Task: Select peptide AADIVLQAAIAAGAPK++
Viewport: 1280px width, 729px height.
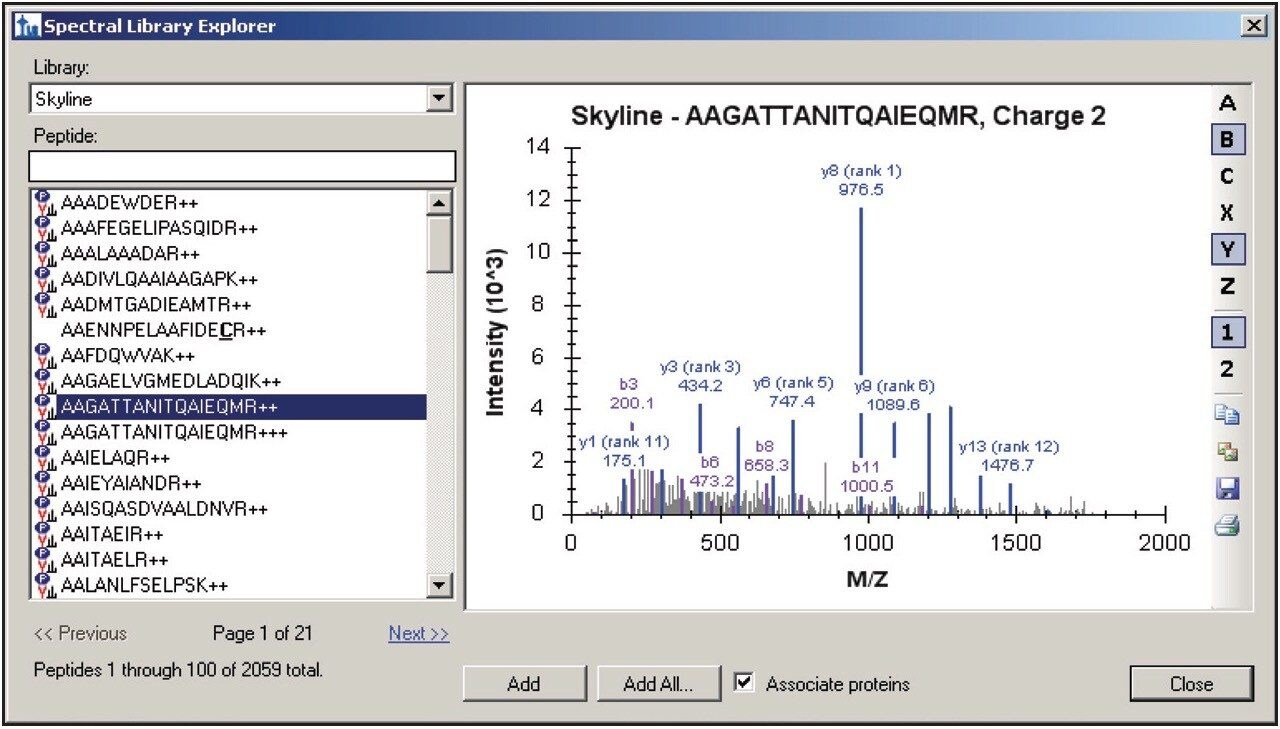Action: (160, 279)
